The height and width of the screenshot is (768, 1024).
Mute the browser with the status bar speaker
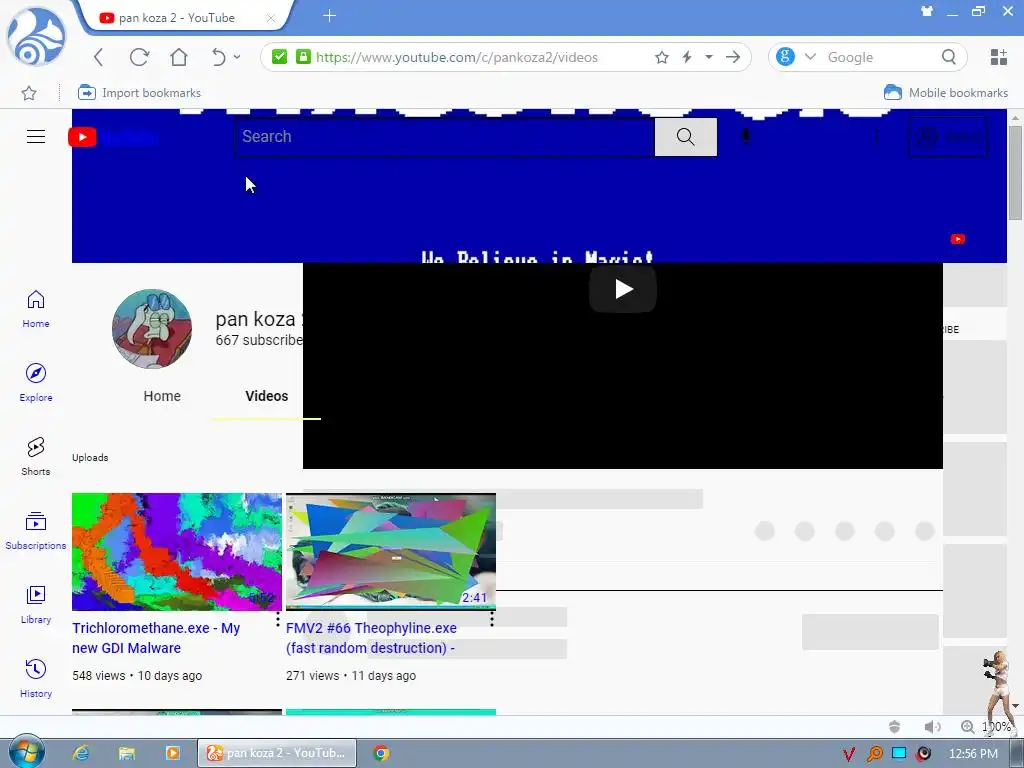pyautogui.click(x=933, y=726)
